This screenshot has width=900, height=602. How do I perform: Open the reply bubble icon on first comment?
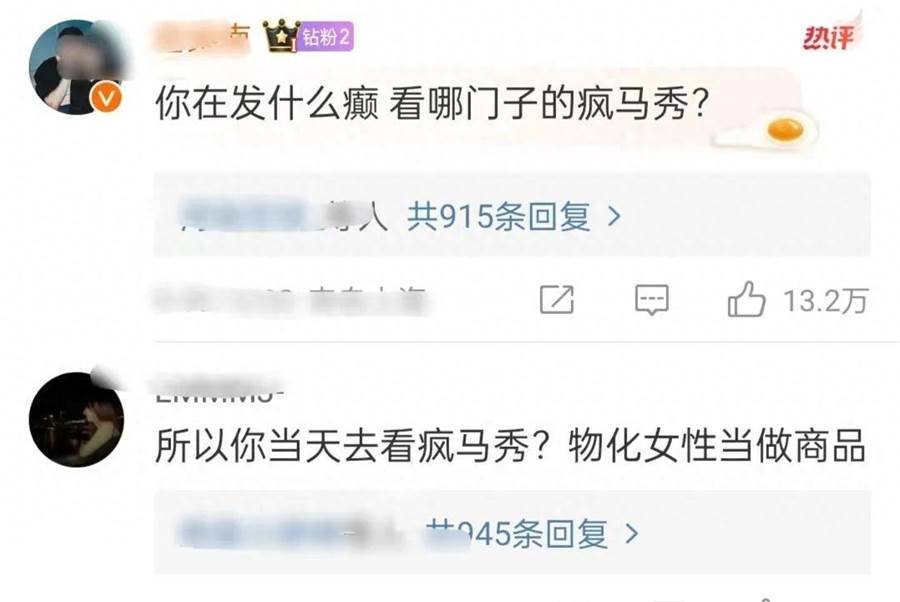(651, 299)
